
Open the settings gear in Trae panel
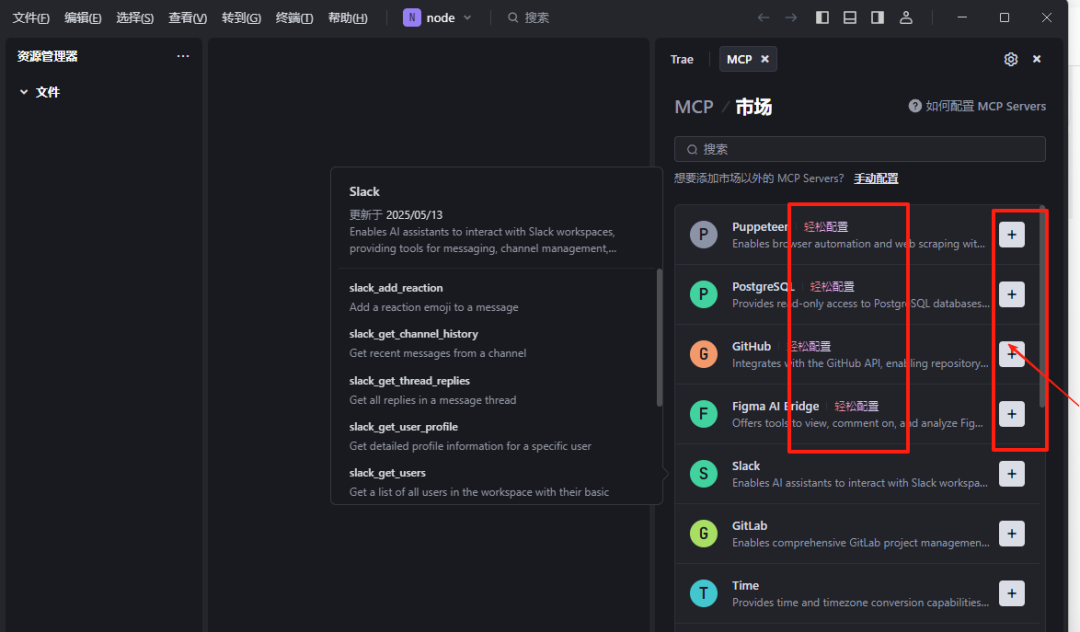(1010, 59)
